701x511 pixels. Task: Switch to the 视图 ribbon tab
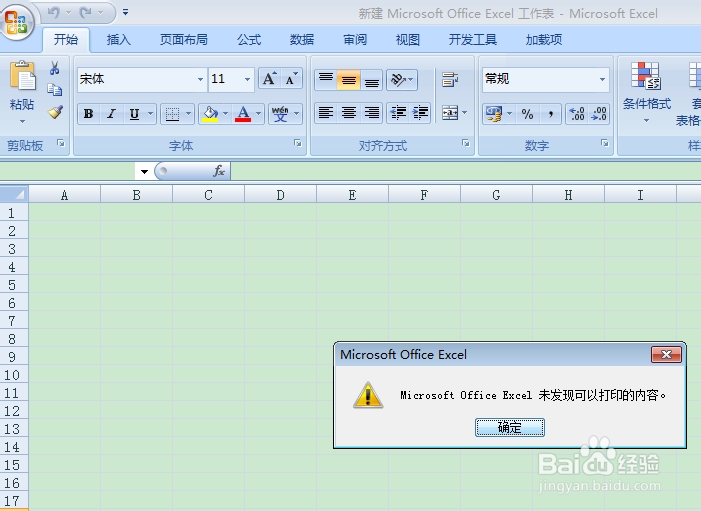tap(408, 40)
